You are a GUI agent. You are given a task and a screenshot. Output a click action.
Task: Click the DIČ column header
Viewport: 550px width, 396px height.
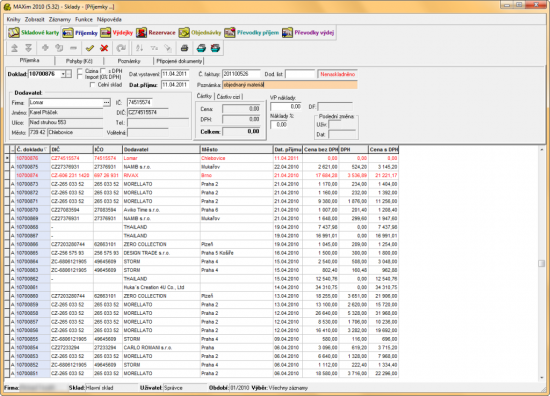tap(72, 149)
